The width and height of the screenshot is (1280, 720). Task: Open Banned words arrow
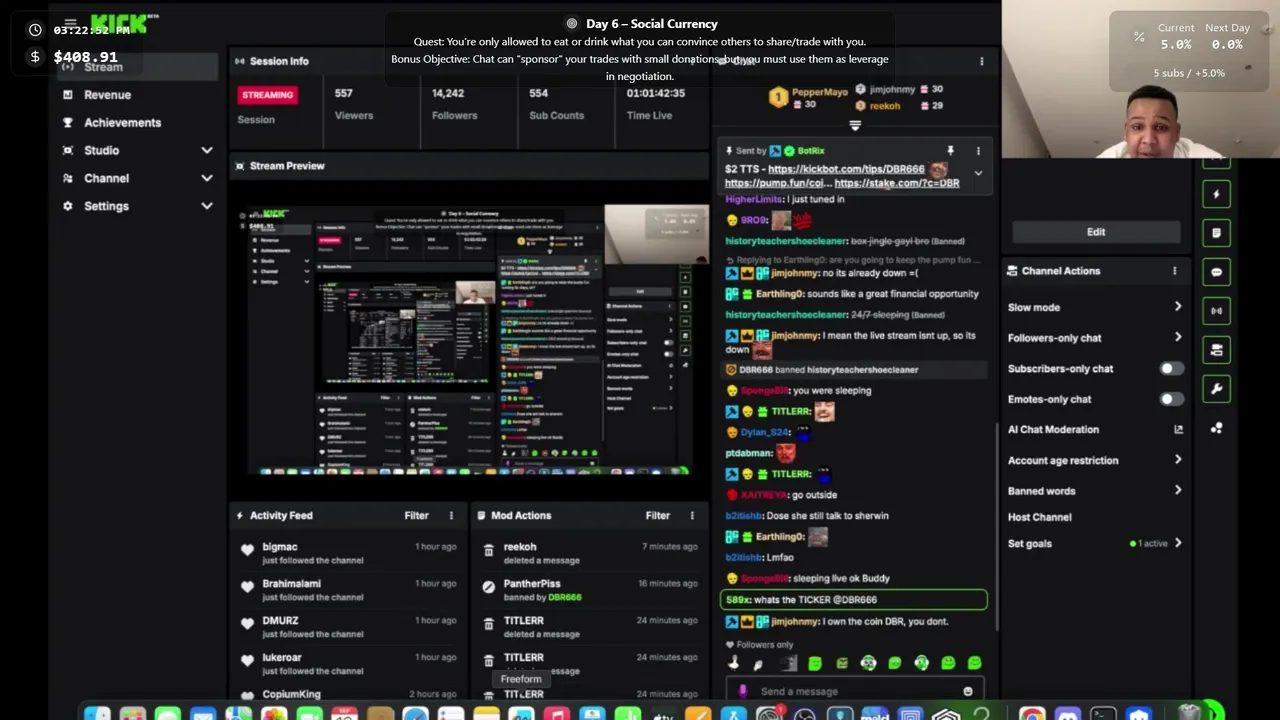click(x=1177, y=491)
